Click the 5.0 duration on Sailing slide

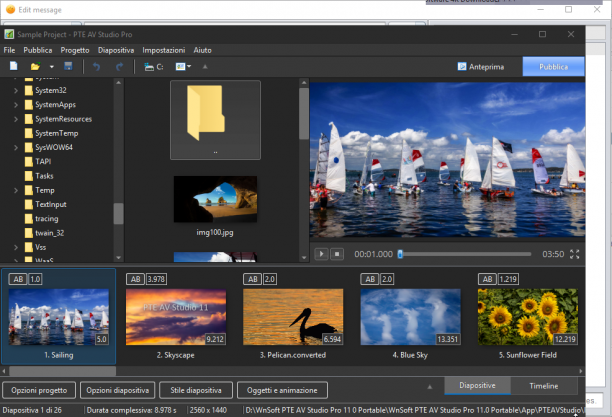[101, 339]
